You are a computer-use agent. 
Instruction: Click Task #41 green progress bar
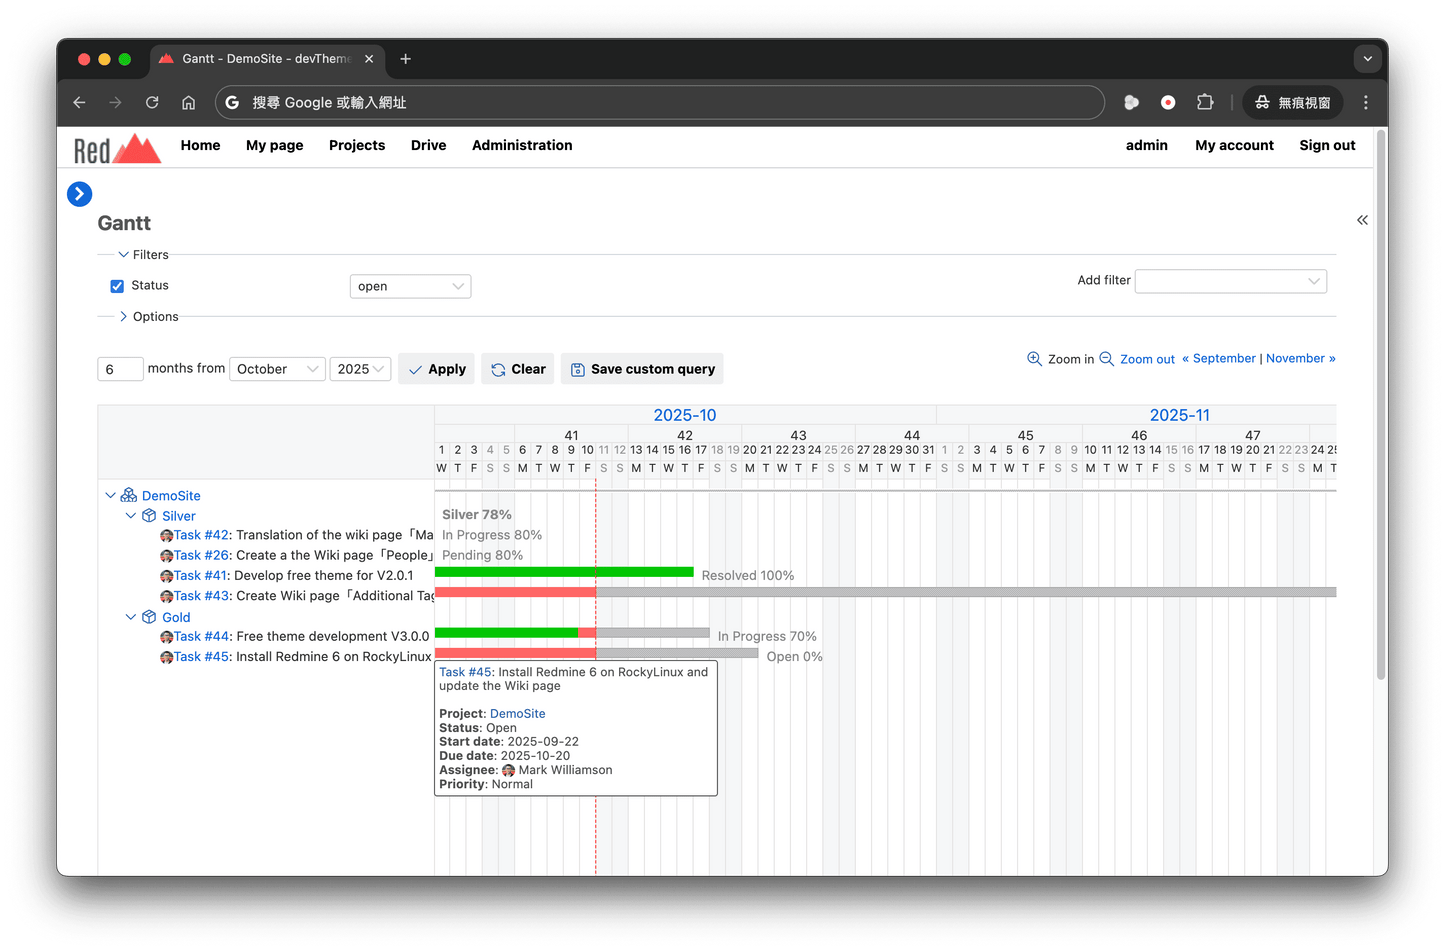point(564,572)
